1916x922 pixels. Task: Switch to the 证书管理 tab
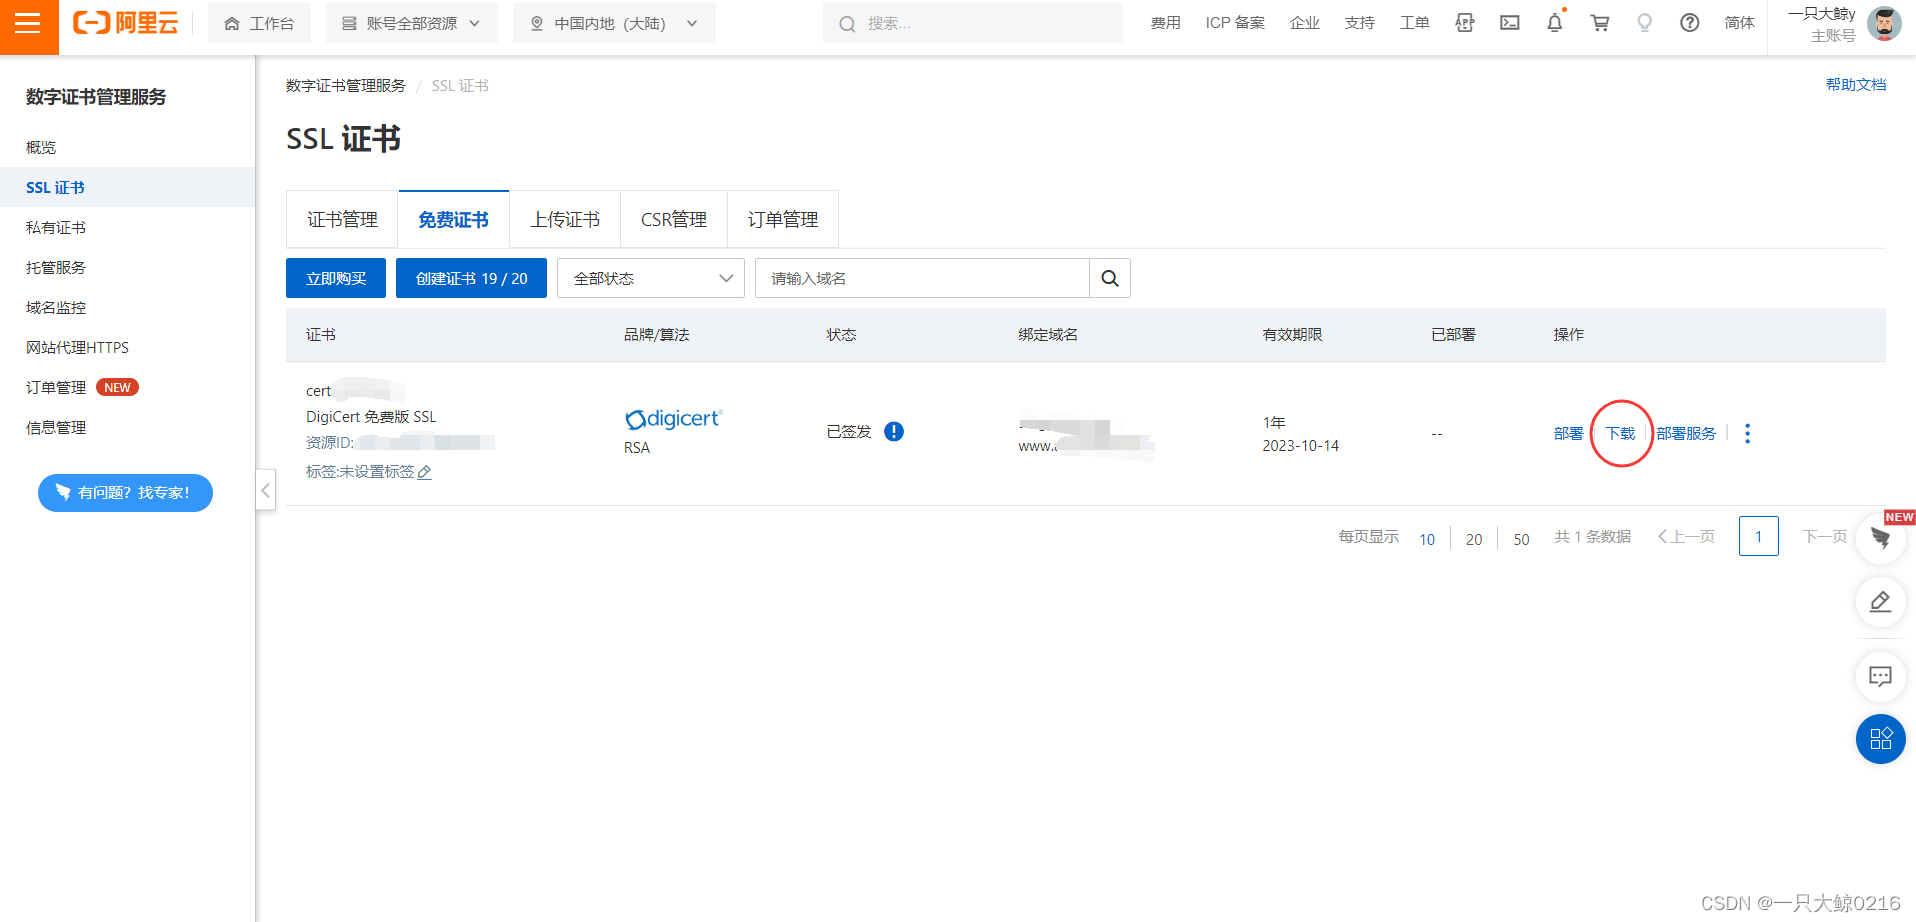[x=342, y=219]
